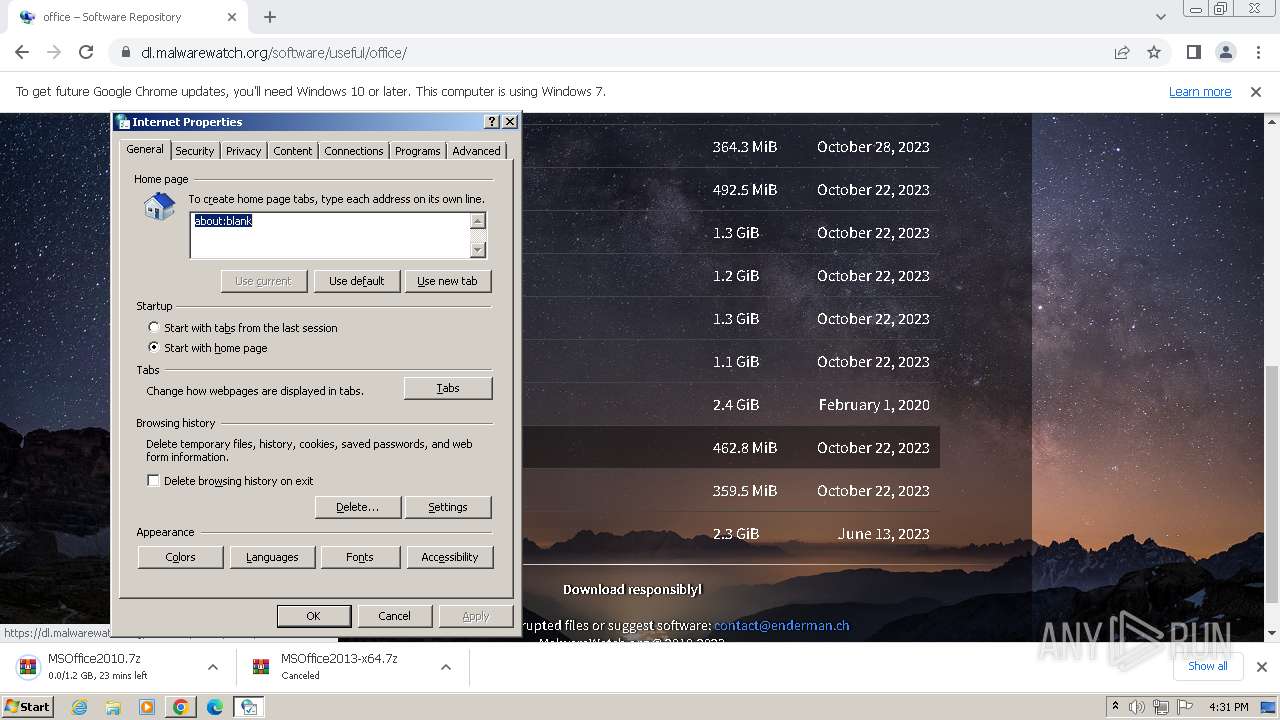Open the Windows Start menu
Screen dimensions: 1280x720
27,706
